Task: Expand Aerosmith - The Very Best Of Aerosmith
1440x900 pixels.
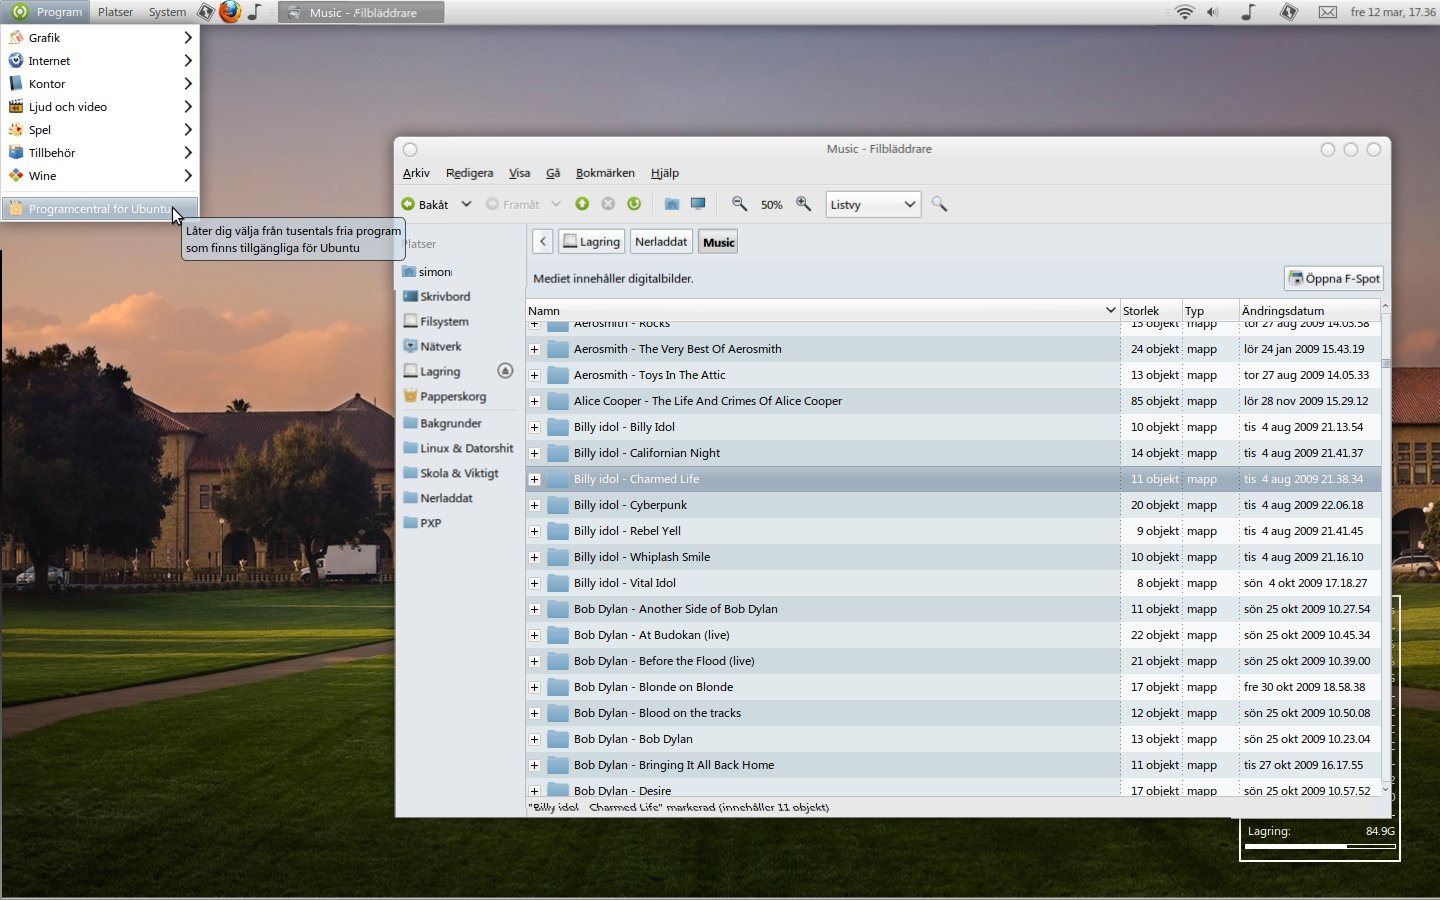Action: point(534,349)
